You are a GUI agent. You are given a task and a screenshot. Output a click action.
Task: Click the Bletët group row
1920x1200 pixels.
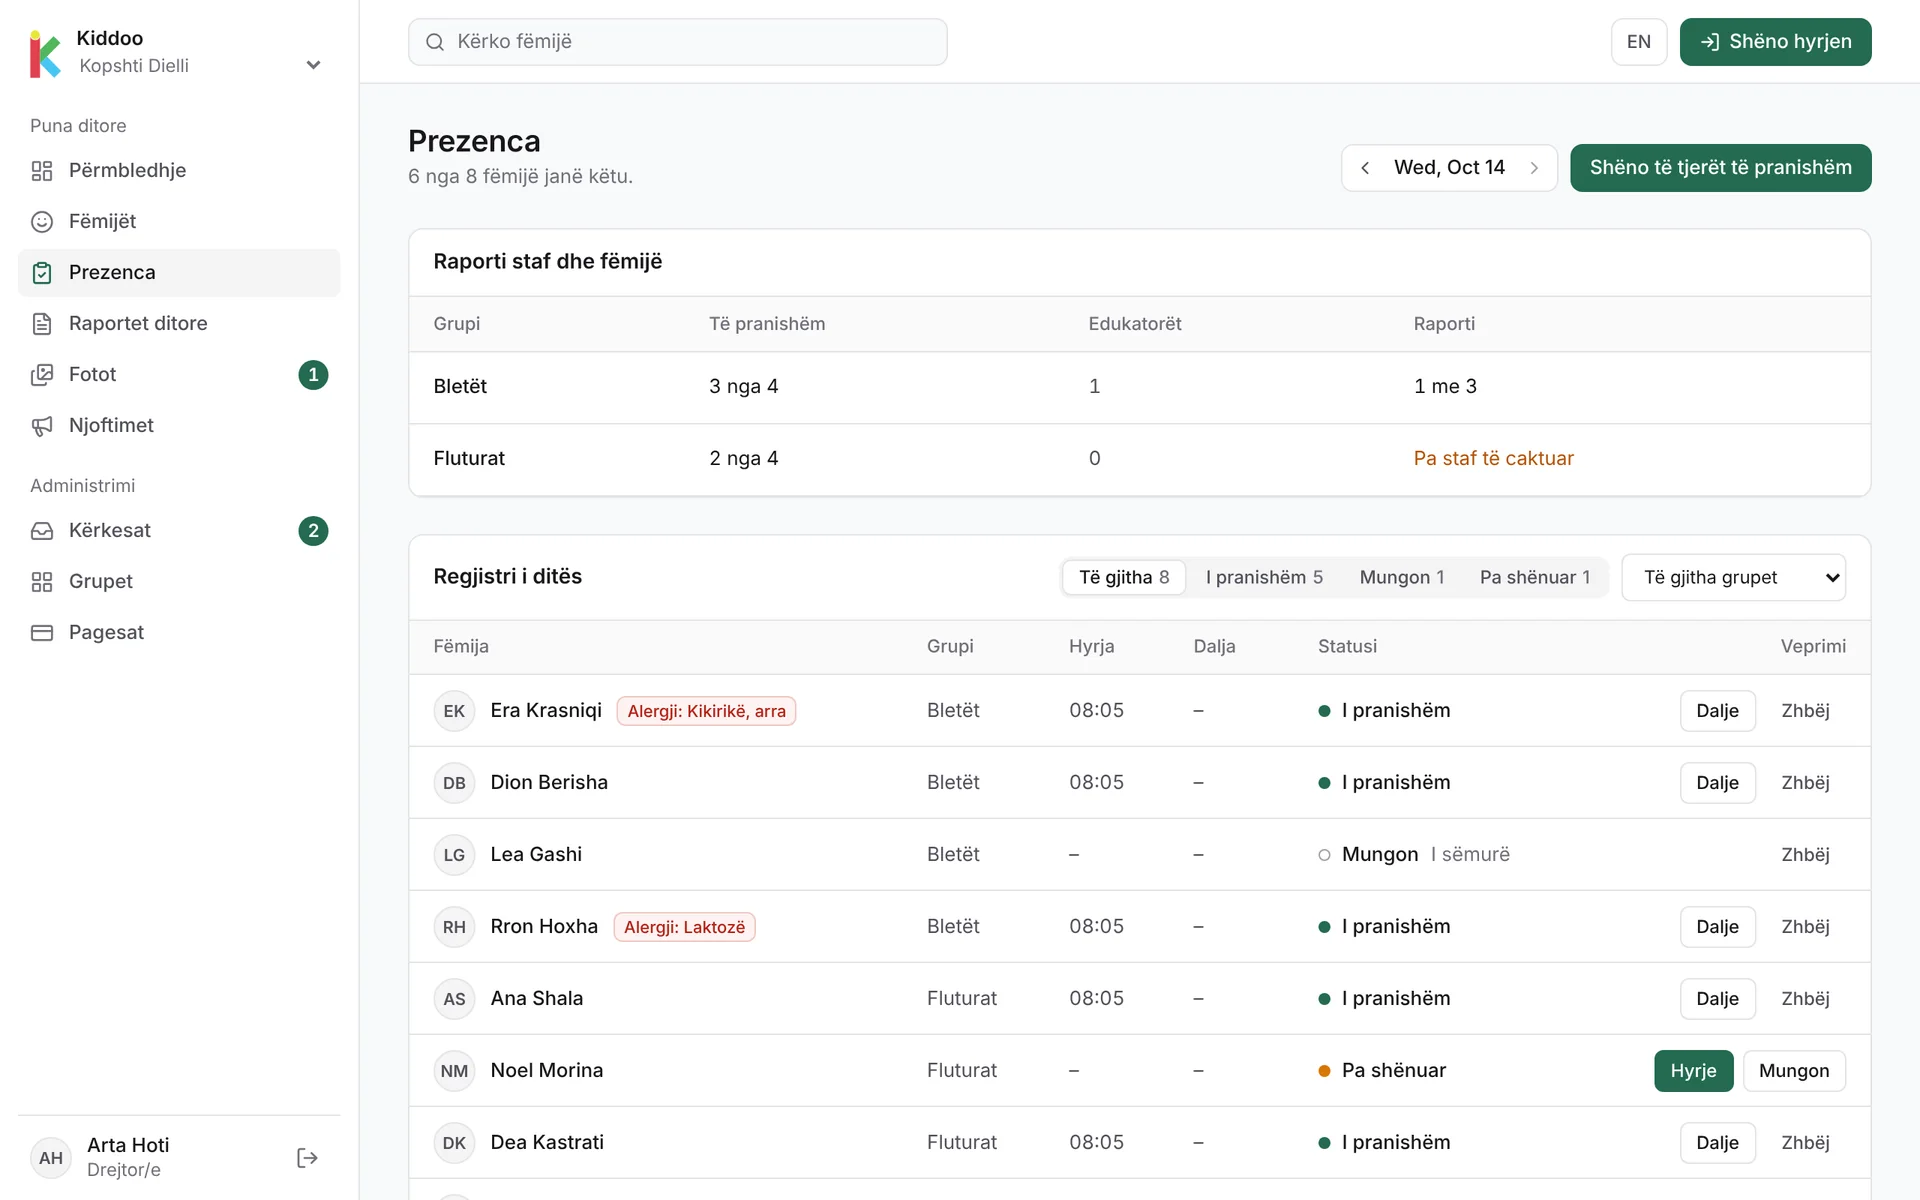tap(1139, 387)
